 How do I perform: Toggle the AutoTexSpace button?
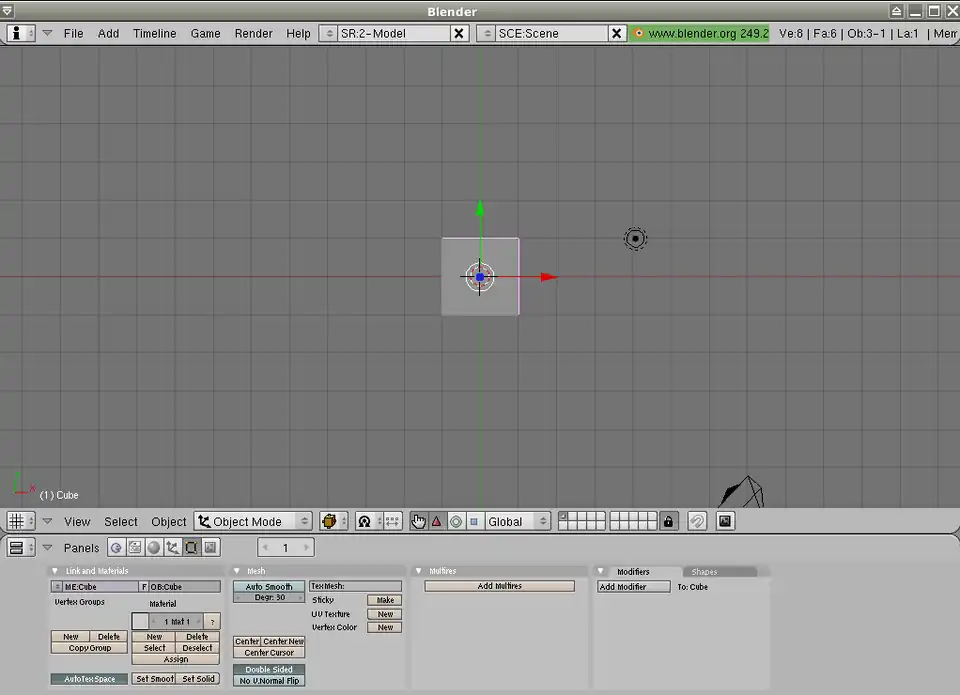[89, 679]
